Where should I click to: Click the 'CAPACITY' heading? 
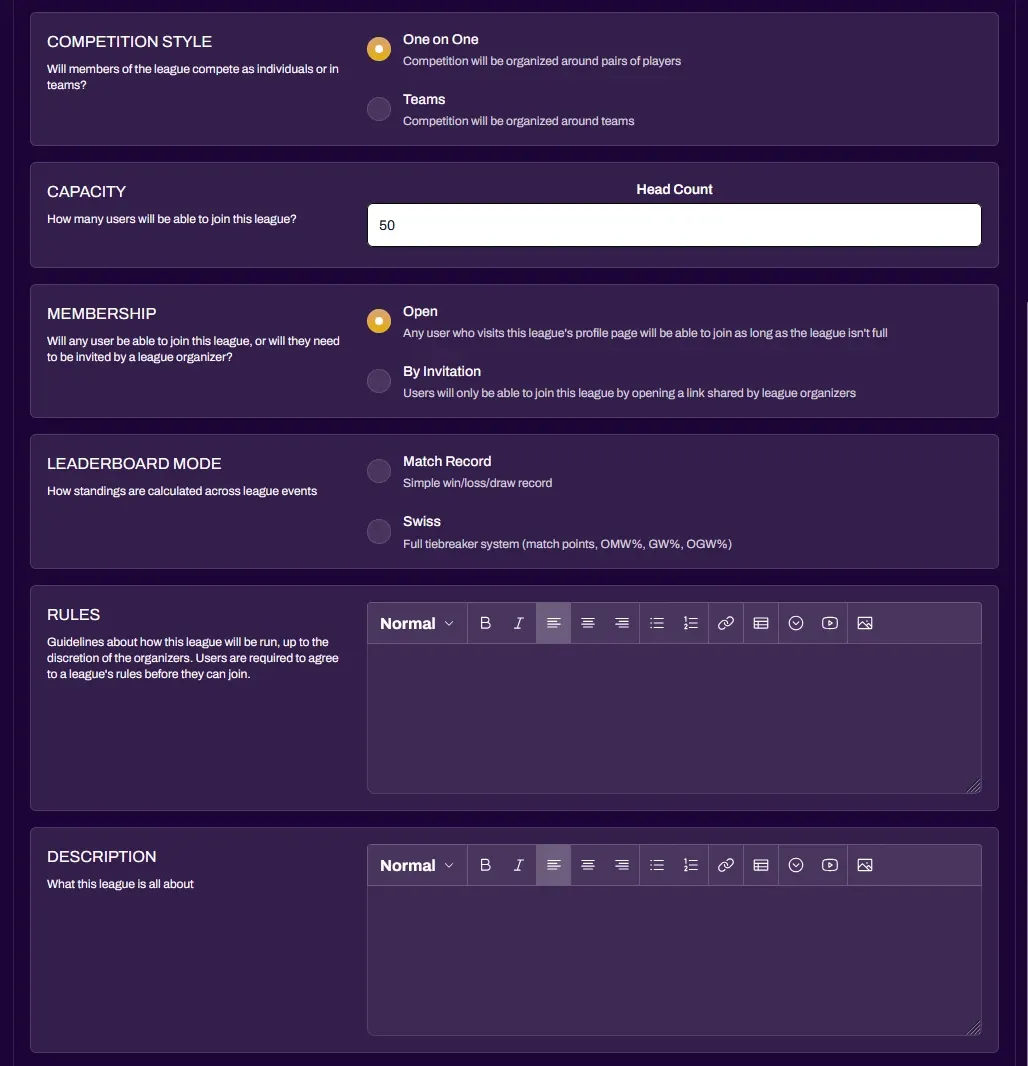86,192
